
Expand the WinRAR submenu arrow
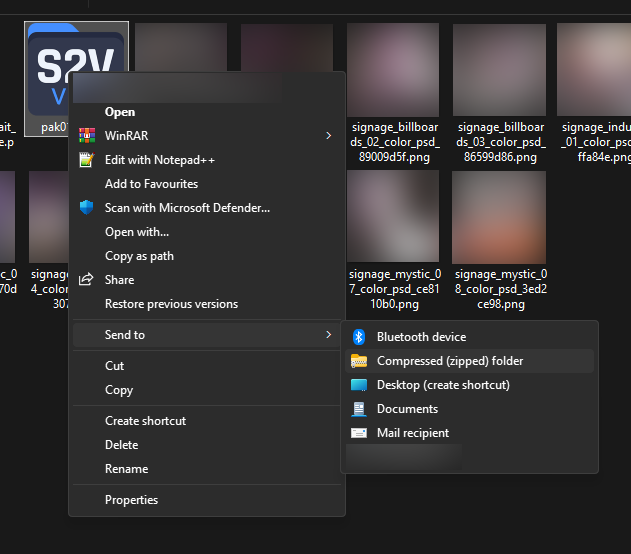[328, 136]
